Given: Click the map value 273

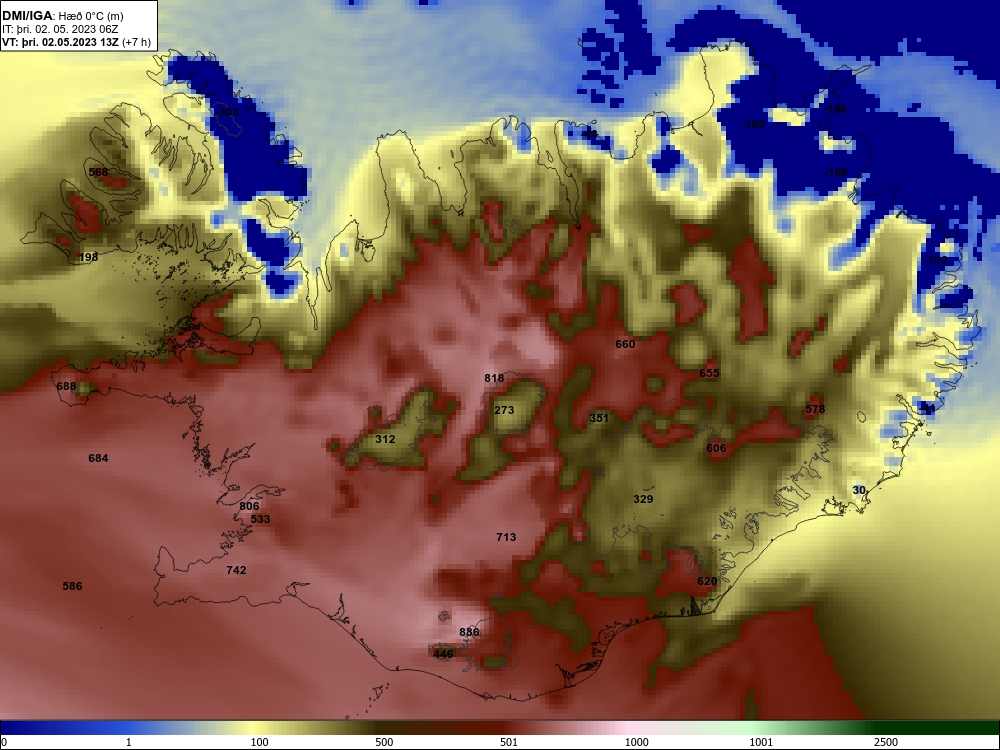Looking at the screenshot, I should 504,410.
